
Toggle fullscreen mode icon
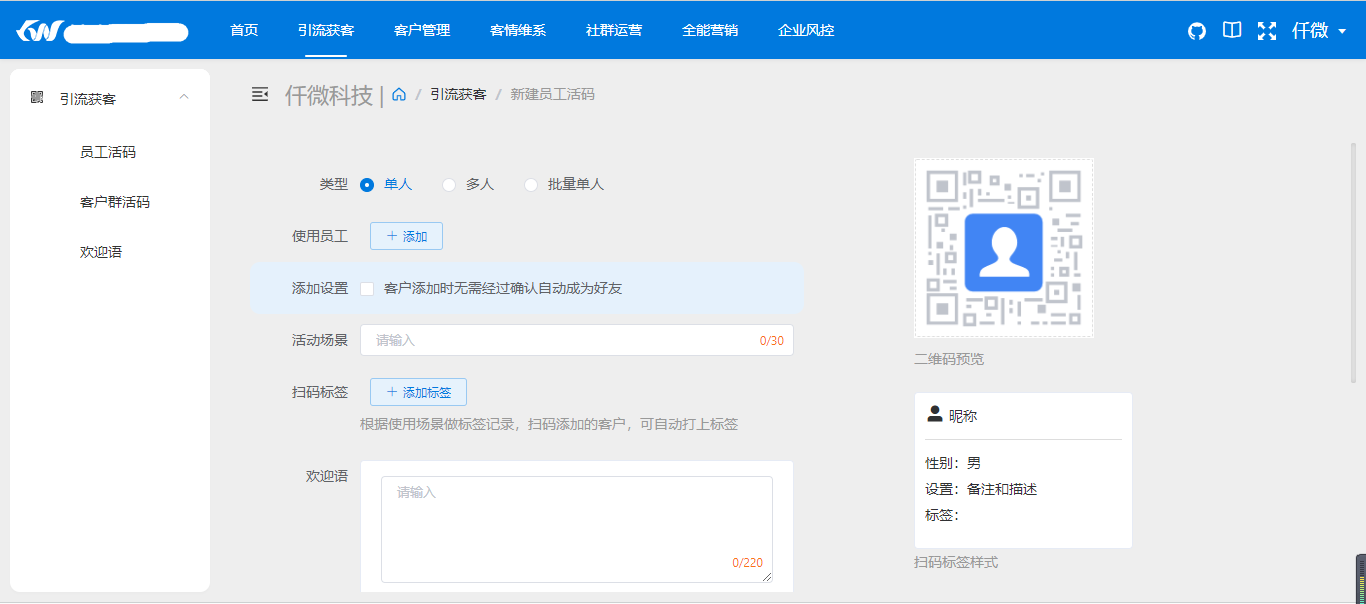coord(1267,30)
